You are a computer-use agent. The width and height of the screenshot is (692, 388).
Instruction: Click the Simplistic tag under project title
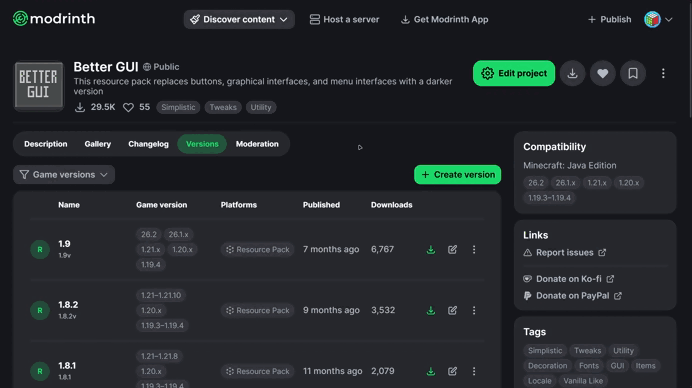pos(178,107)
